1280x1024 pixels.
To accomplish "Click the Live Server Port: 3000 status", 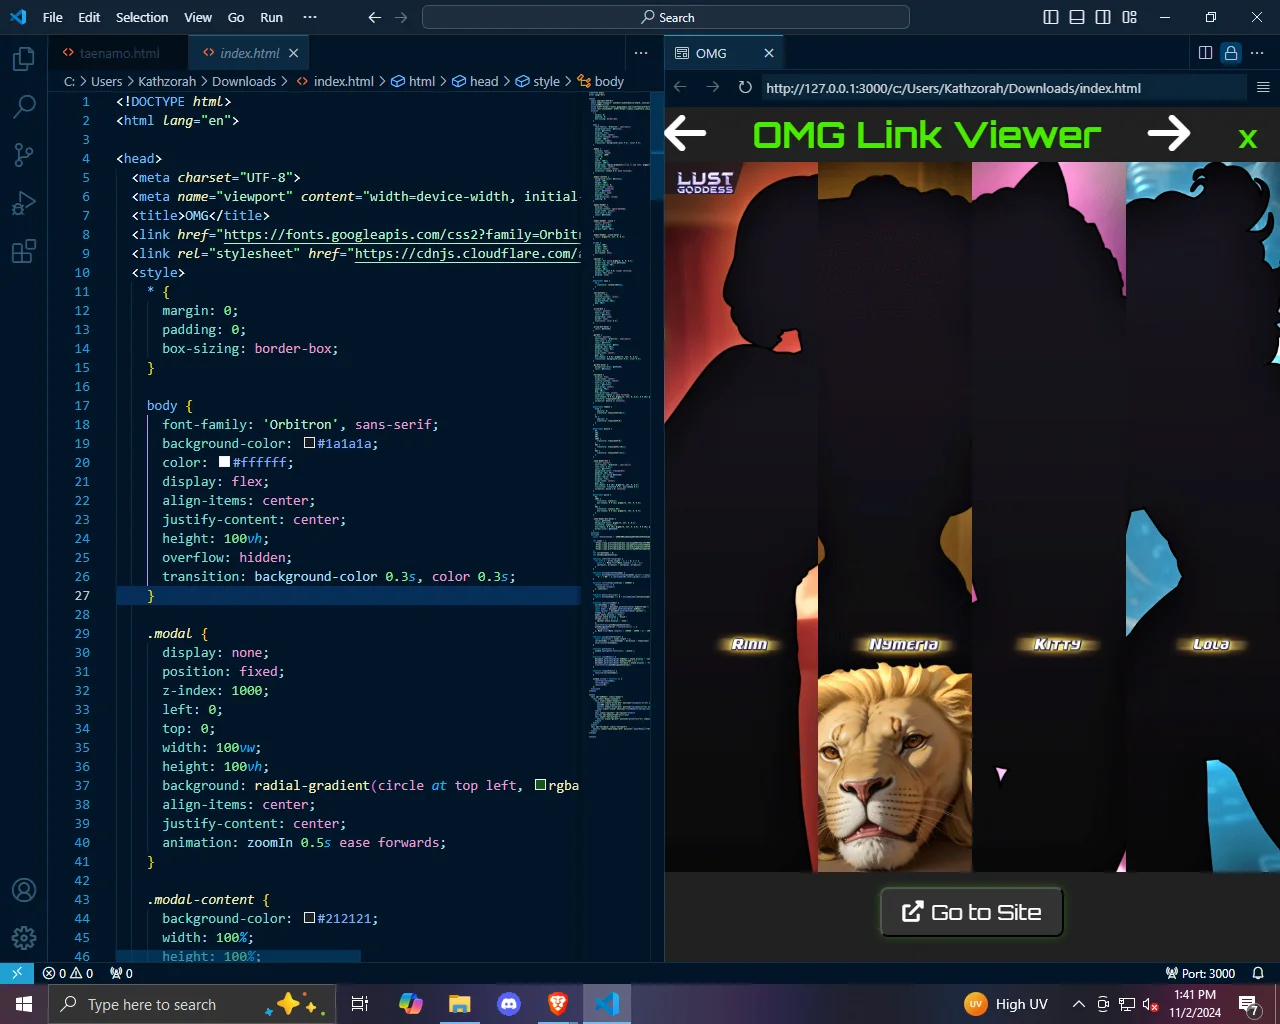I will (1200, 973).
